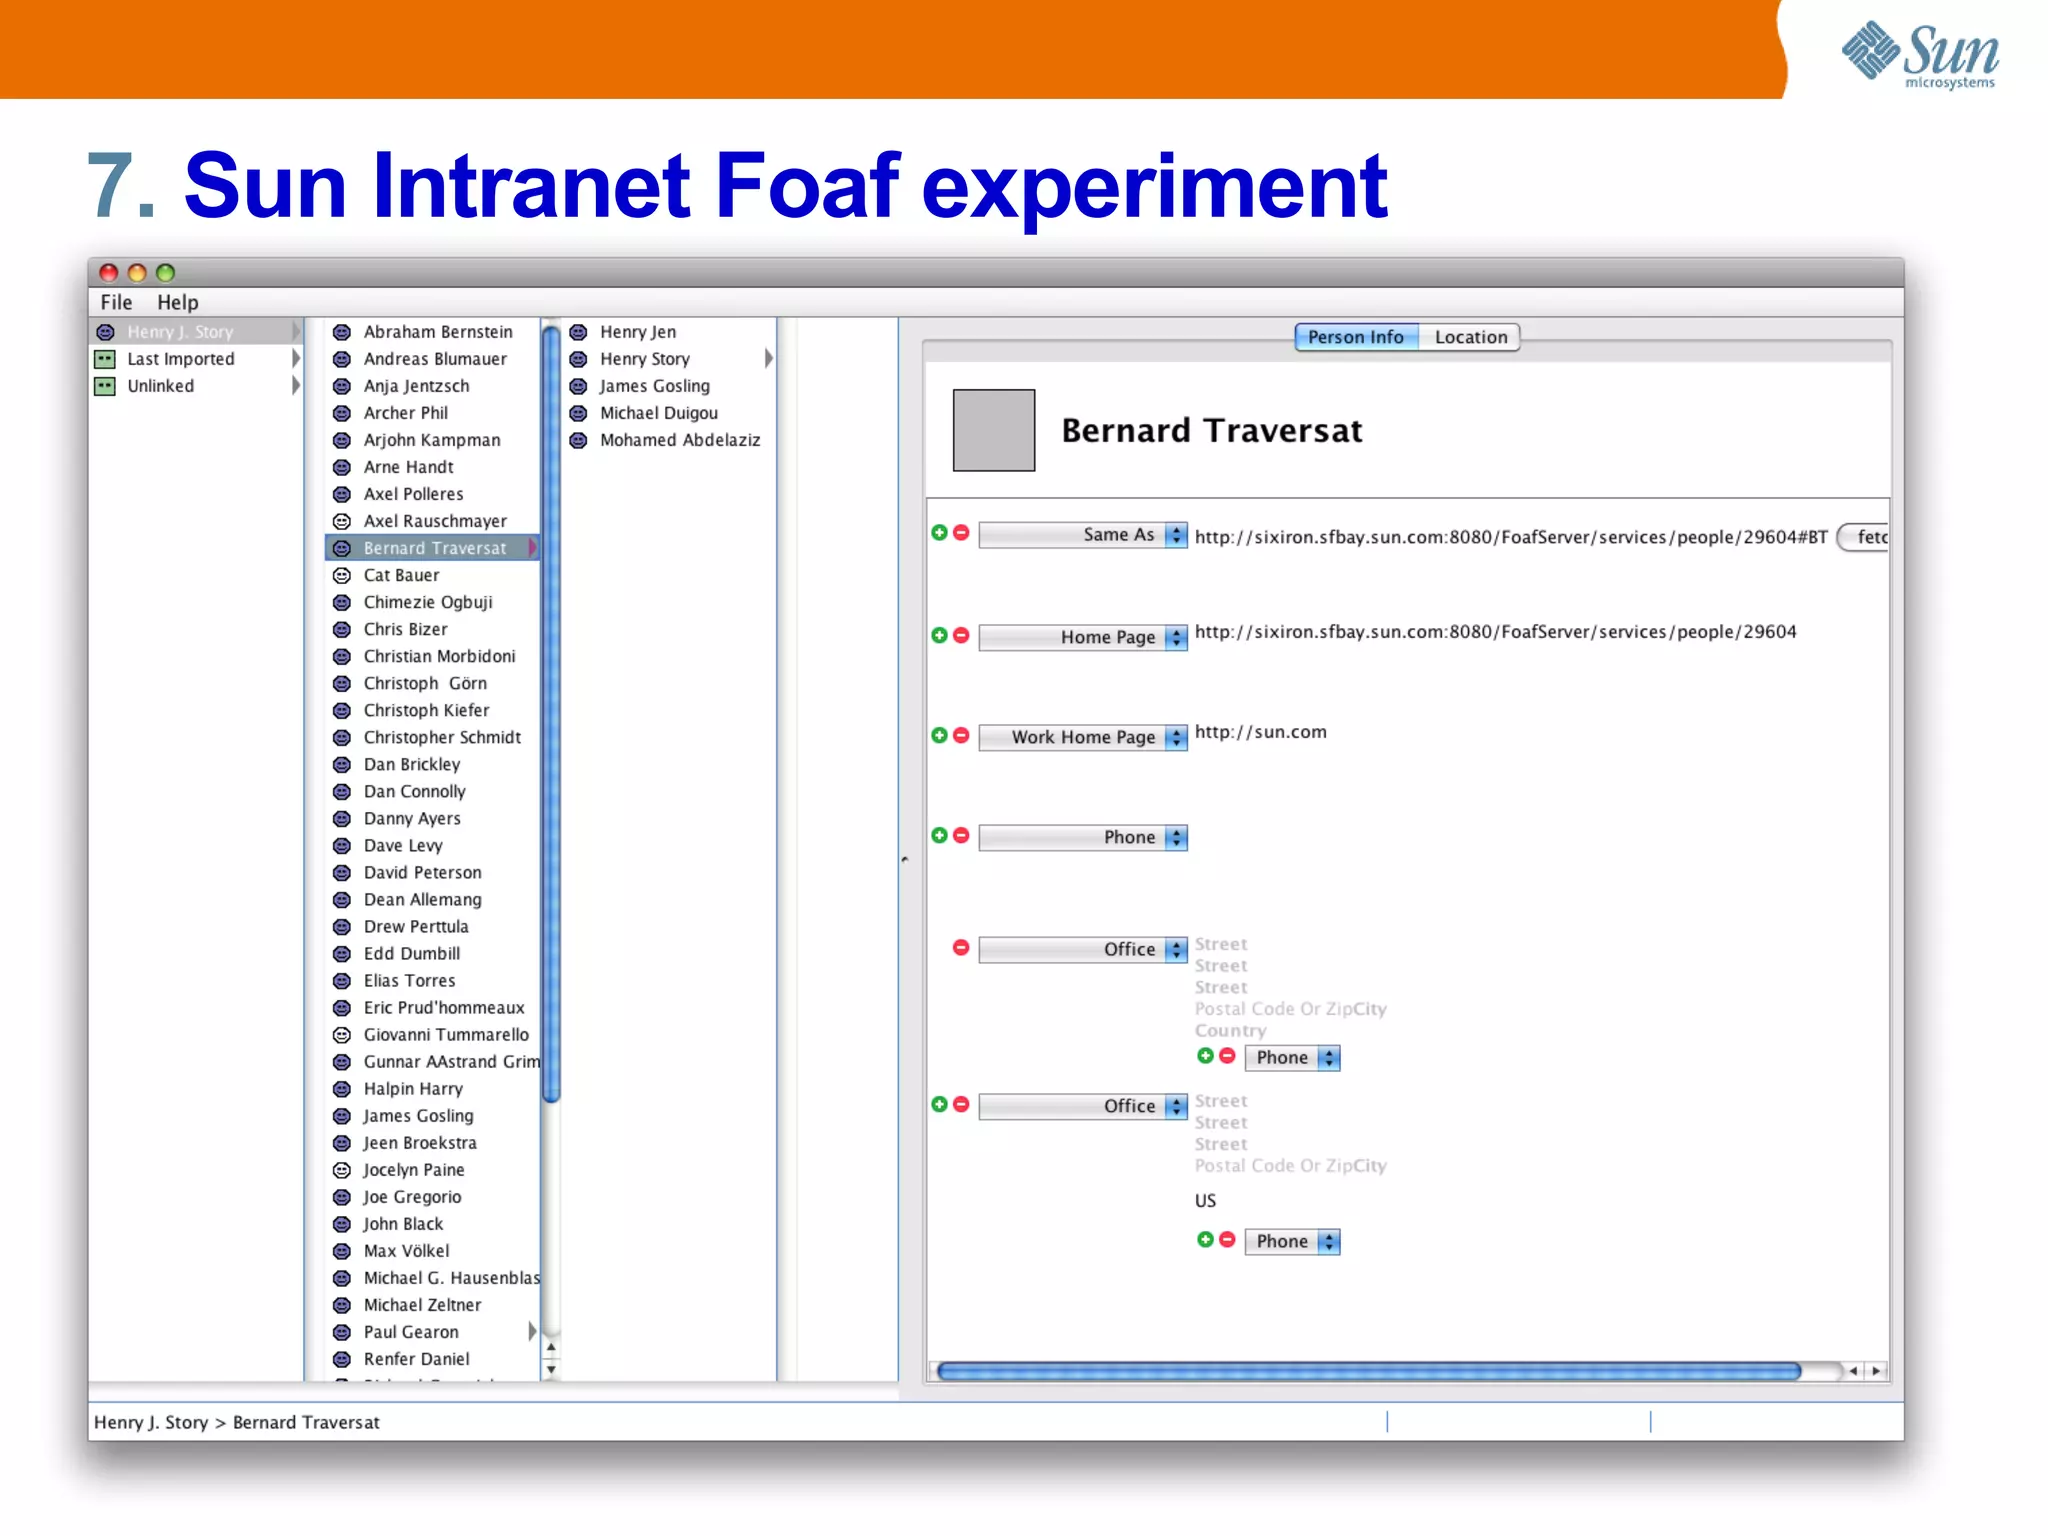Expand Henry Story's disclosure arrow
The image size is (2048, 1536).
pos(768,359)
